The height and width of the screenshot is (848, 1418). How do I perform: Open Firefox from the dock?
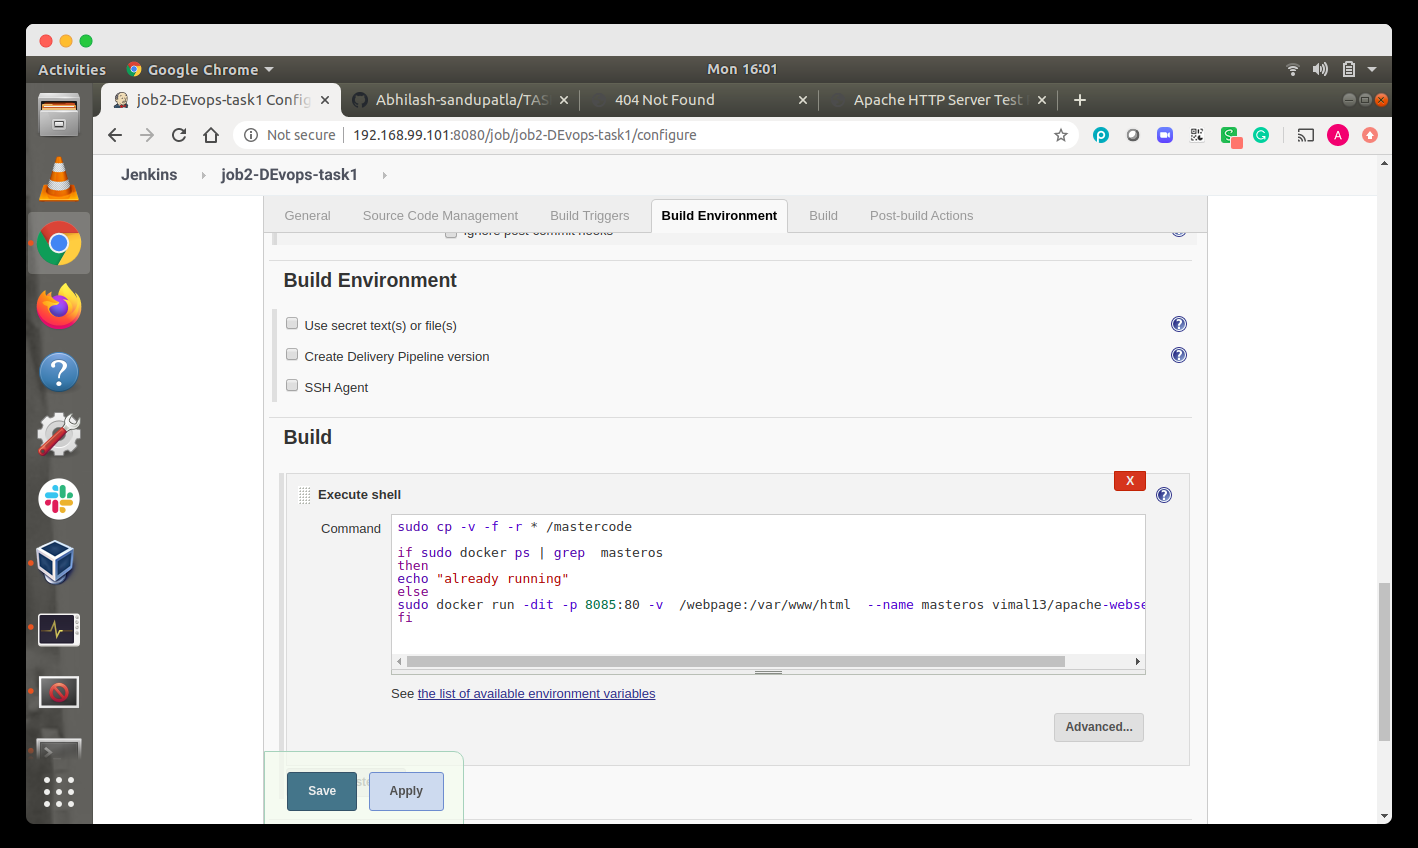(x=58, y=306)
